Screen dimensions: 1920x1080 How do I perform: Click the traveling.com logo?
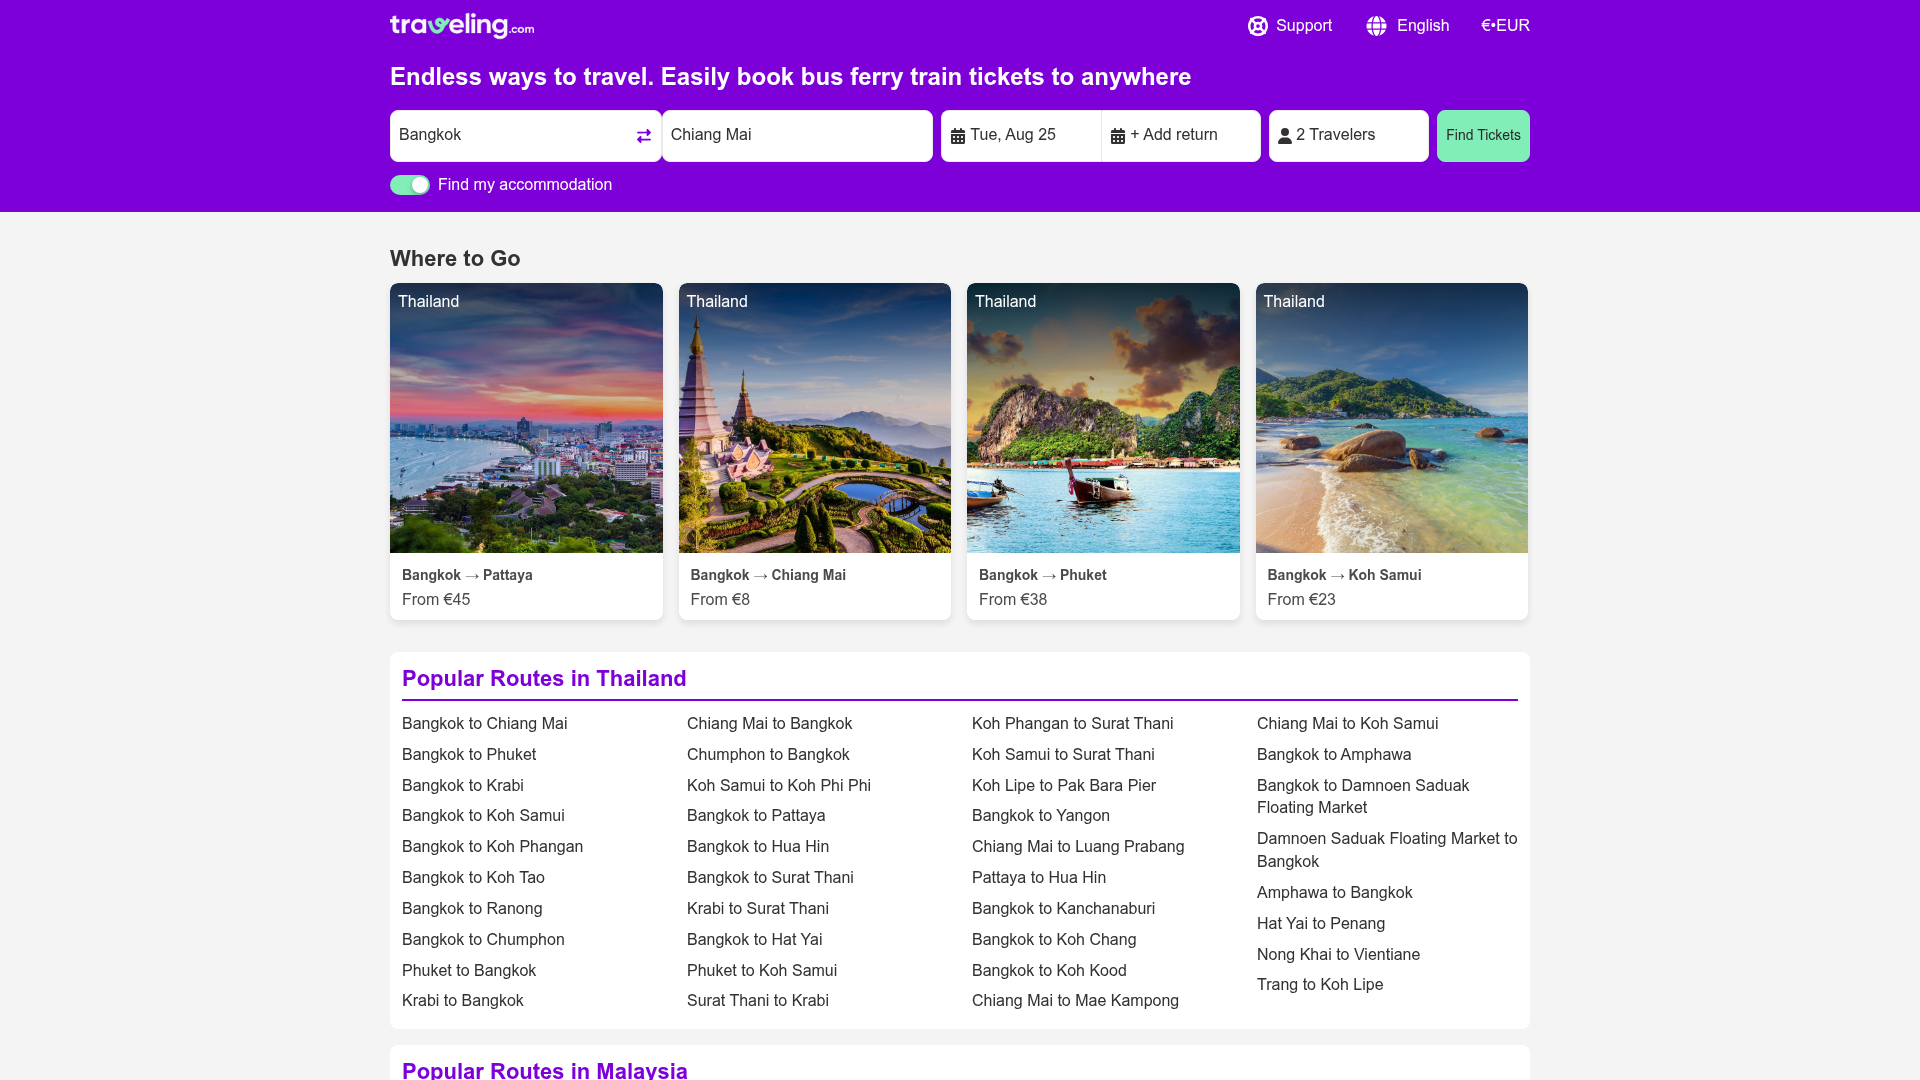coord(462,25)
